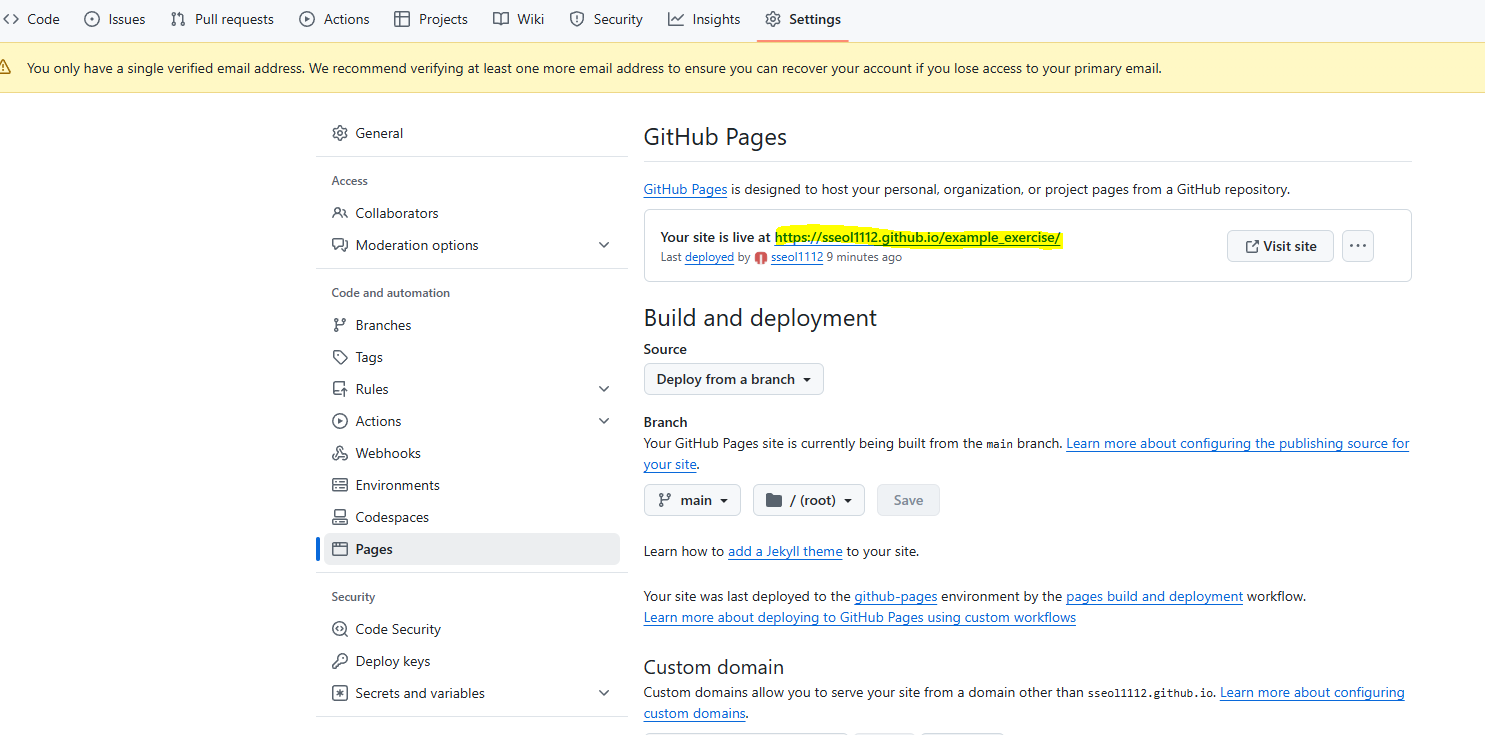Click the Moderation options comment icon
Image resolution: width=1485 pixels, height=735 pixels.
pyautogui.click(x=340, y=245)
